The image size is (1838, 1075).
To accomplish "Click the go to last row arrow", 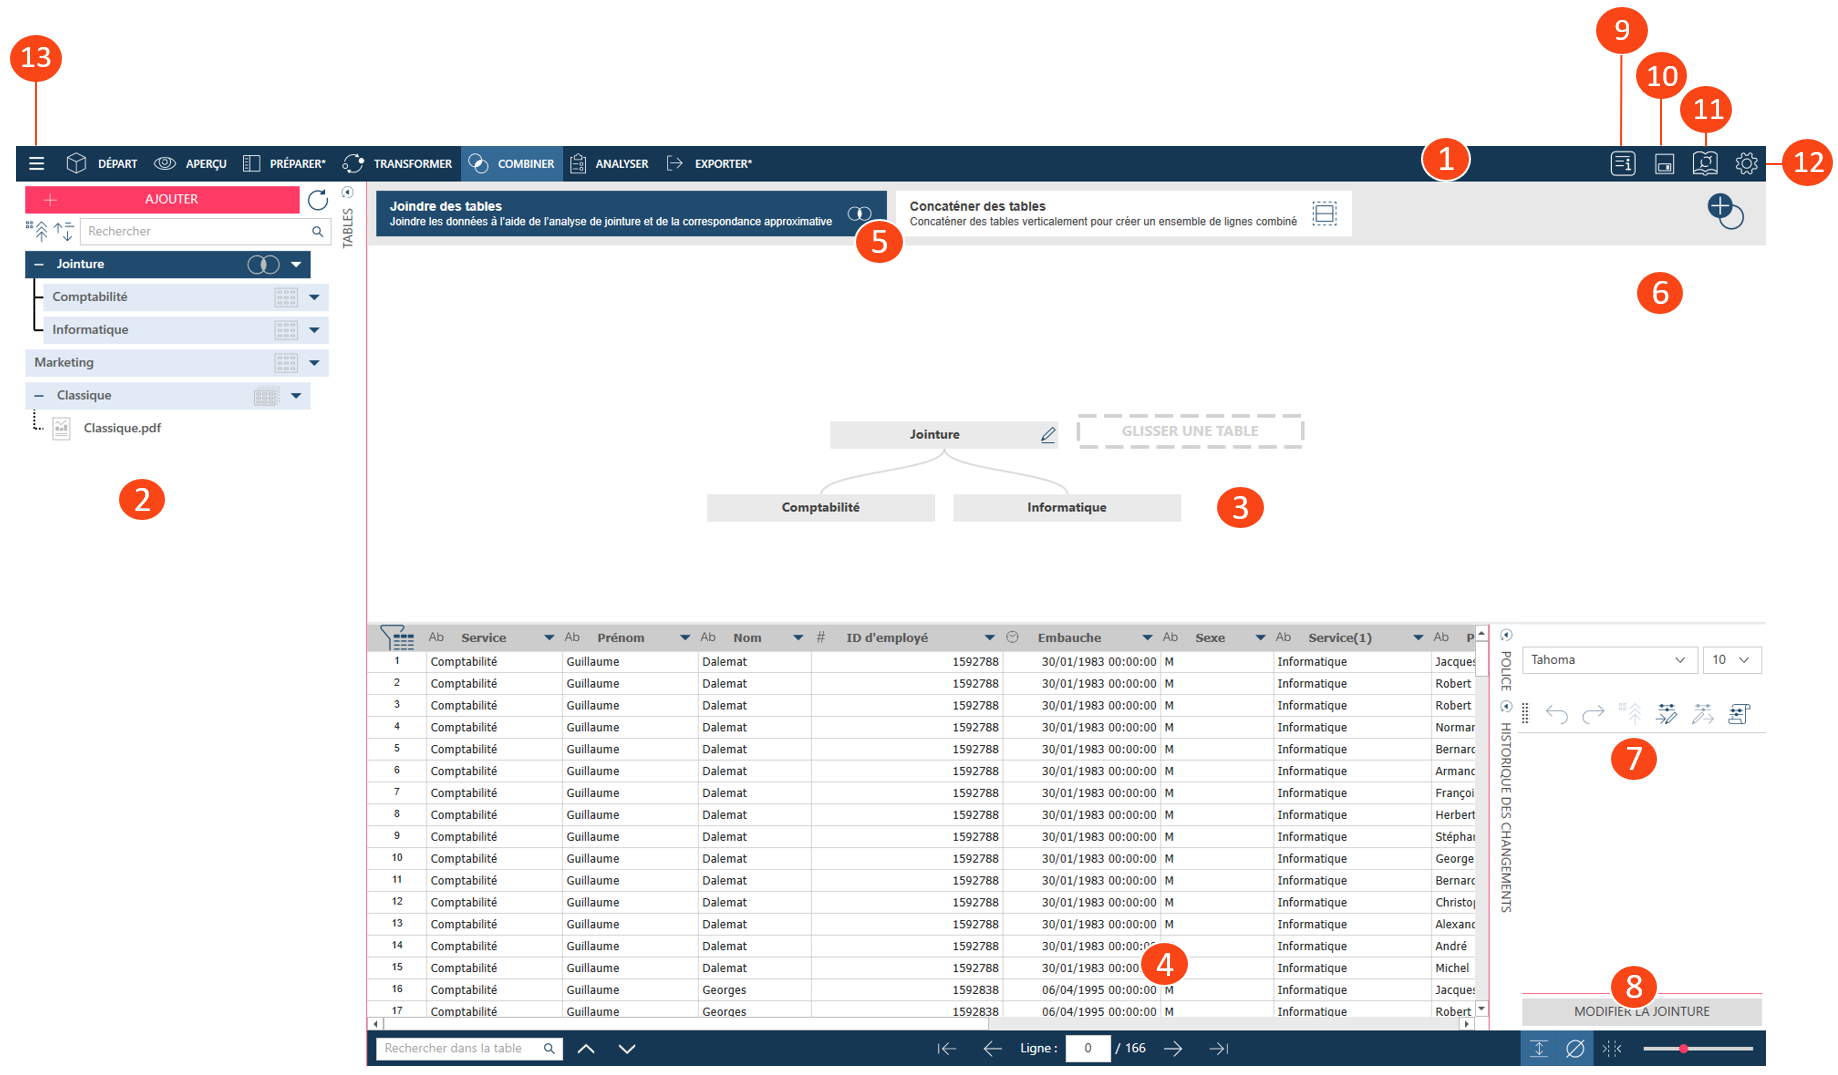I will [x=1218, y=1048].
